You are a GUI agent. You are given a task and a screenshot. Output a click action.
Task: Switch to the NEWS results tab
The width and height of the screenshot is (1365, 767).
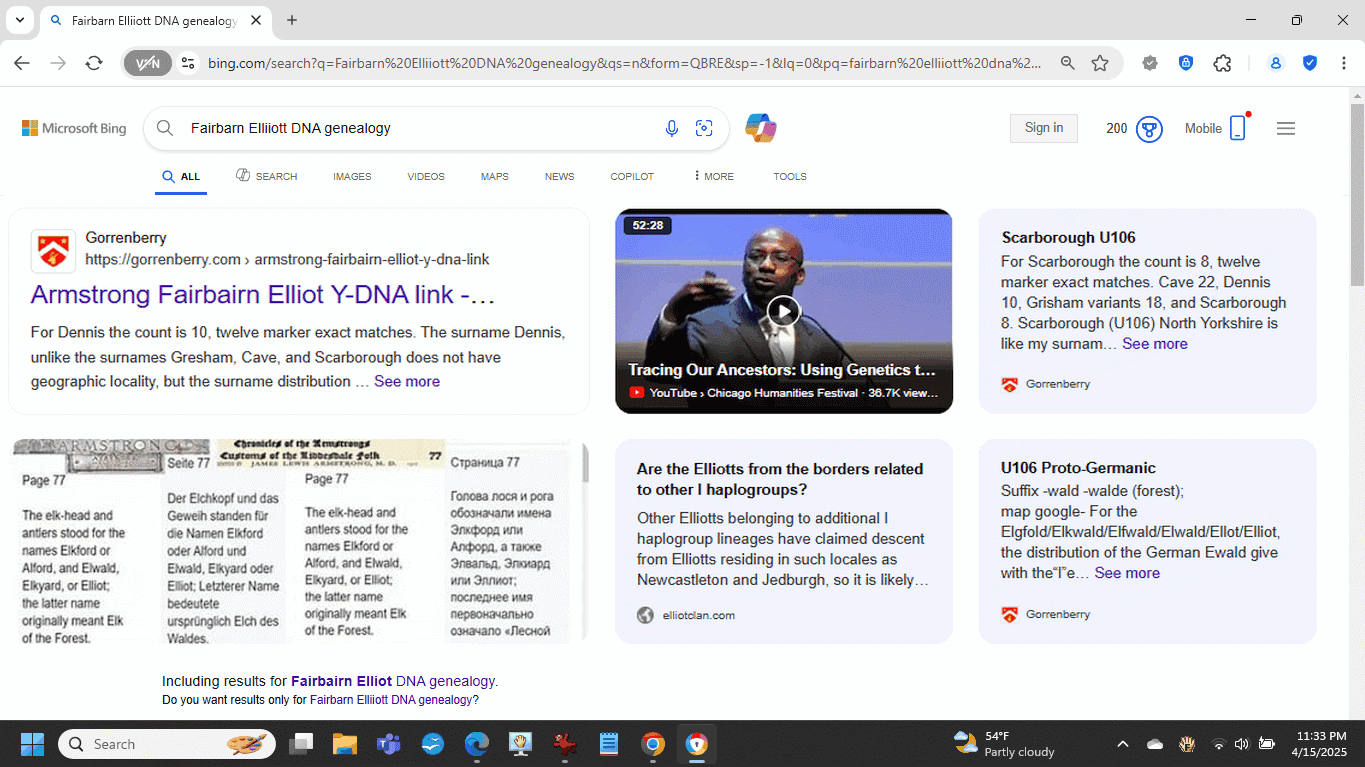(559, 176)
